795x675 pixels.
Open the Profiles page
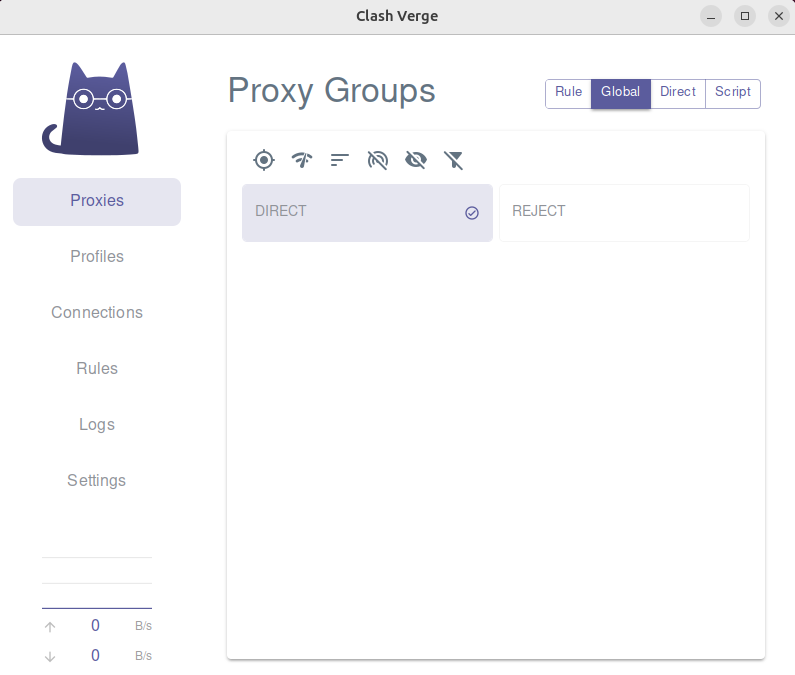click(x=97, y=257)
